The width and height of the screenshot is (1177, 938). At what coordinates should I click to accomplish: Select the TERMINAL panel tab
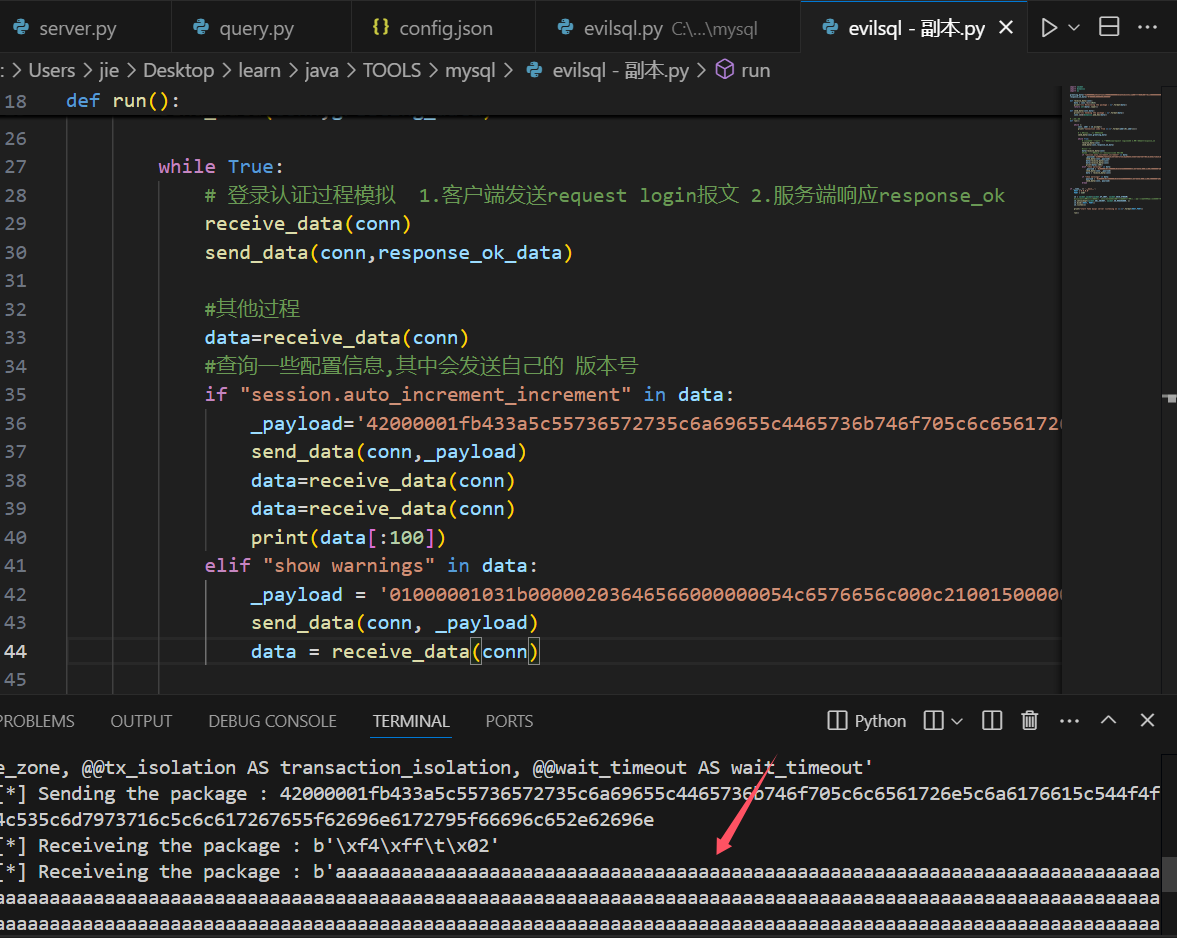(411, 721)
